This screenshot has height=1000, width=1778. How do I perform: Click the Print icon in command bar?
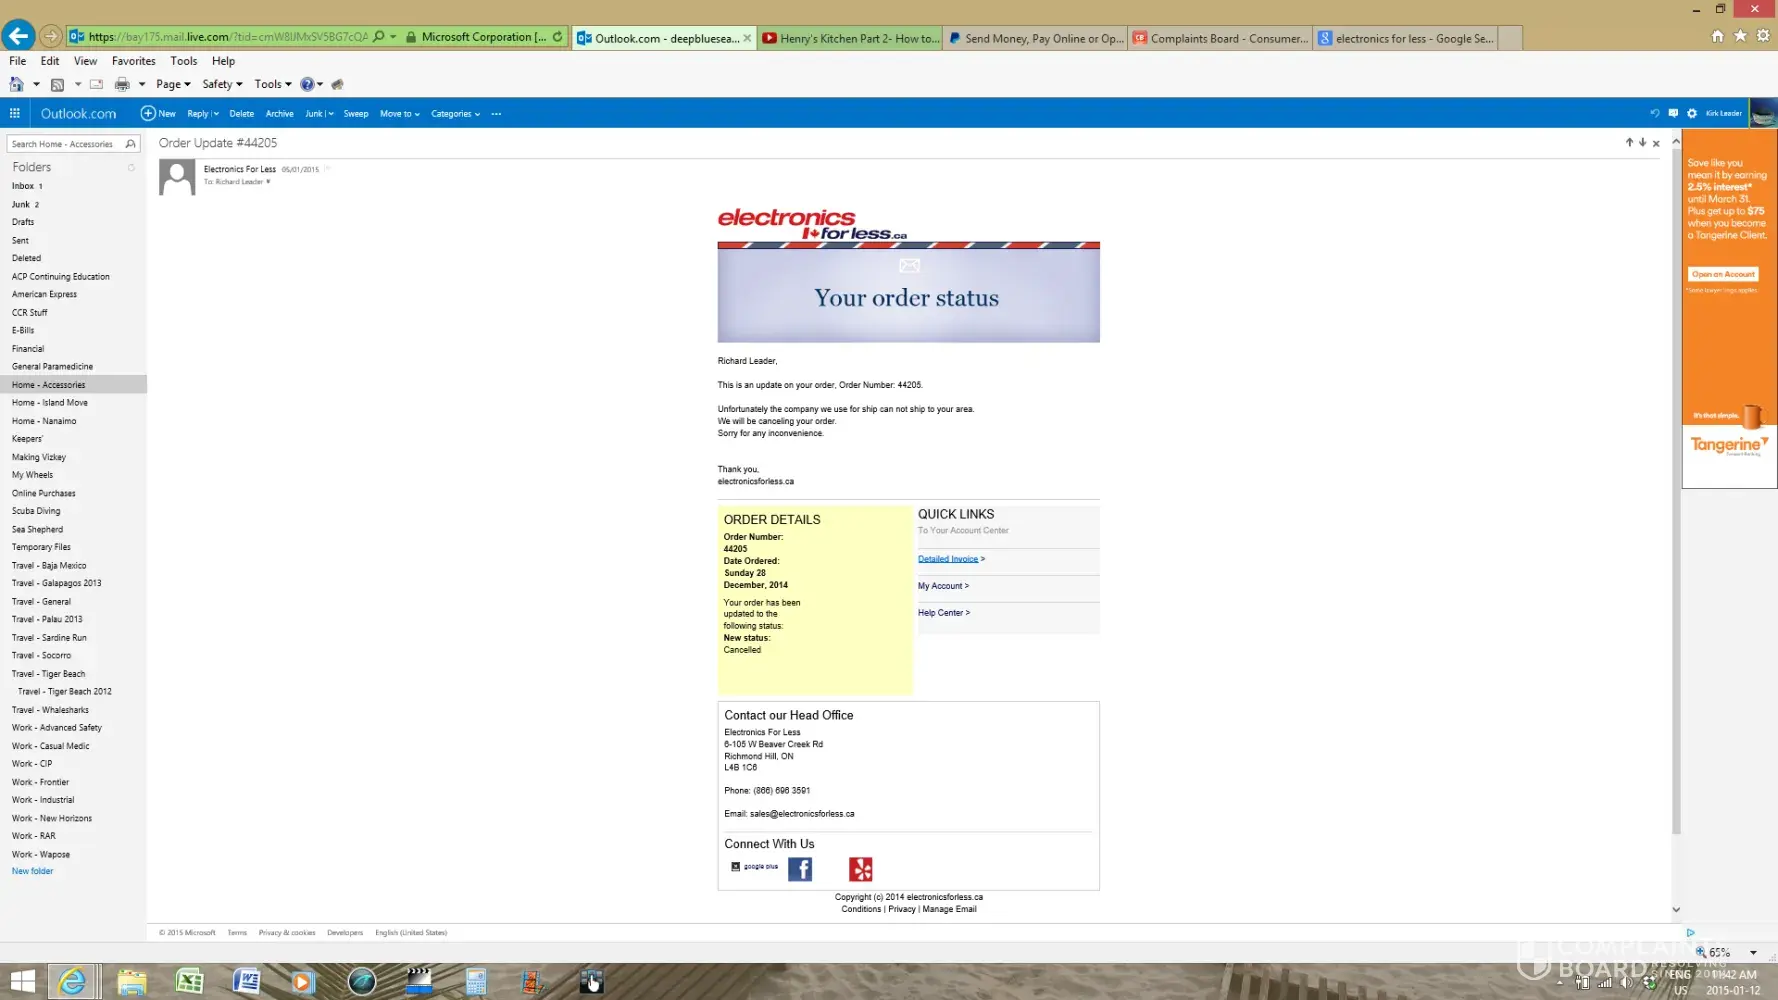122,85
